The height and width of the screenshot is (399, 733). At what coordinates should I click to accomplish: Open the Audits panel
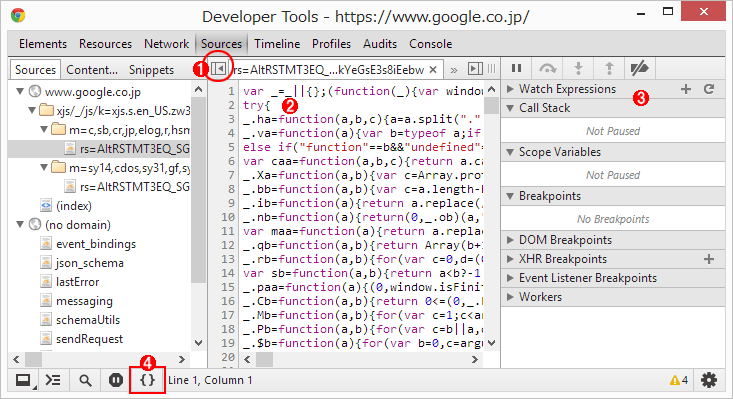(380, 44)
